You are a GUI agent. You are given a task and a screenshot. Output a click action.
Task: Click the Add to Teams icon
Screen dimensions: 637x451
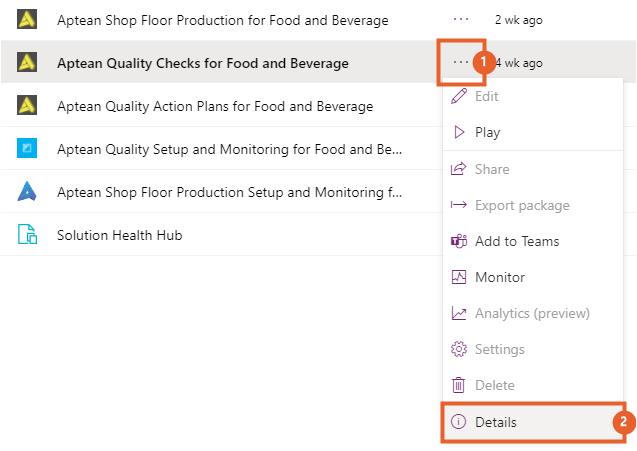point(459,241)
